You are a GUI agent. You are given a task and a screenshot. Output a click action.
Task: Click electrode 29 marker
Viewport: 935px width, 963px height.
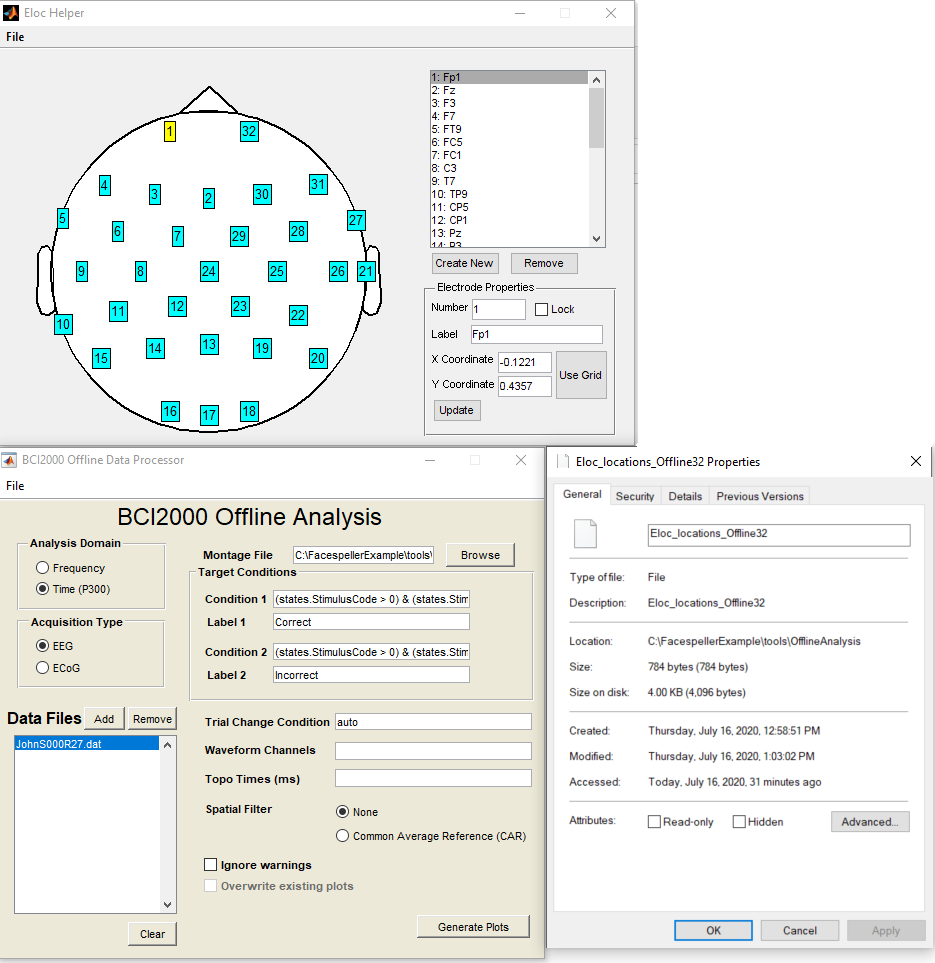(x=240, y=236)
